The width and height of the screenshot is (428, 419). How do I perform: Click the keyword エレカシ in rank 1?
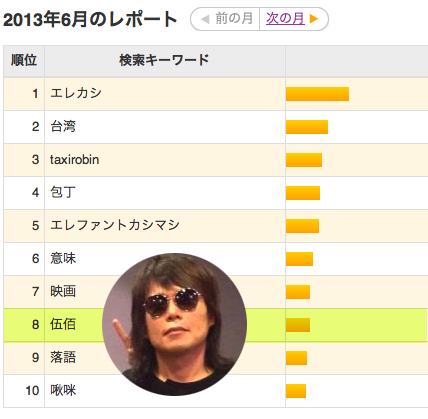pyautogui.click(x=76, y=93)
